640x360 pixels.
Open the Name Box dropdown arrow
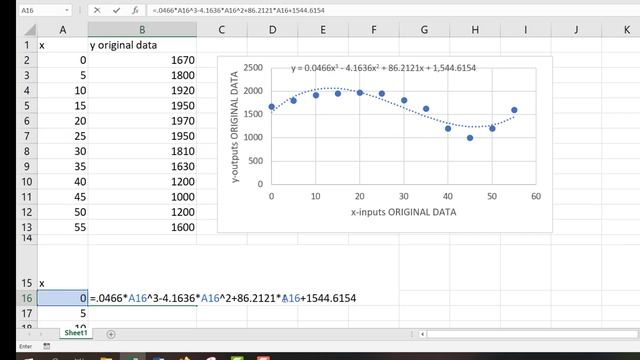pos(67,10)
